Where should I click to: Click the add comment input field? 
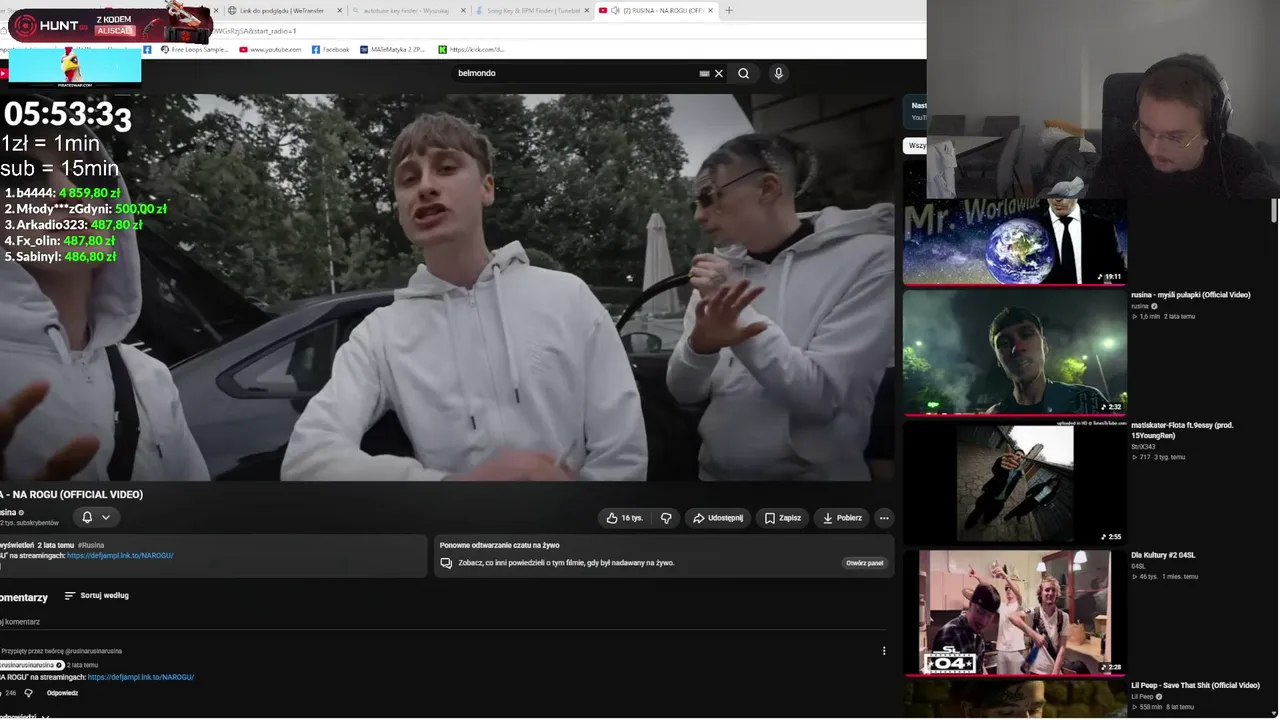(x=440, y=622)
